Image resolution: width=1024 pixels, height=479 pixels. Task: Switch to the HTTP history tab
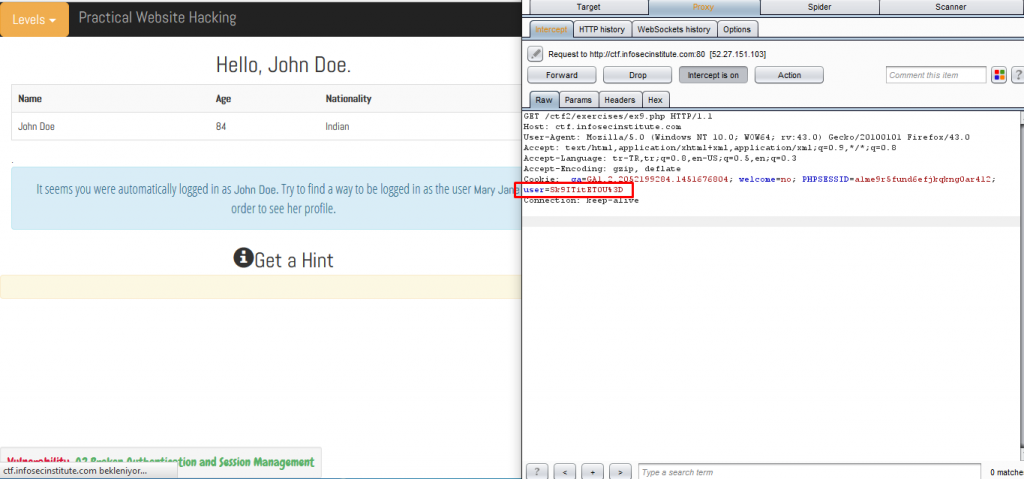coord(601,29)
